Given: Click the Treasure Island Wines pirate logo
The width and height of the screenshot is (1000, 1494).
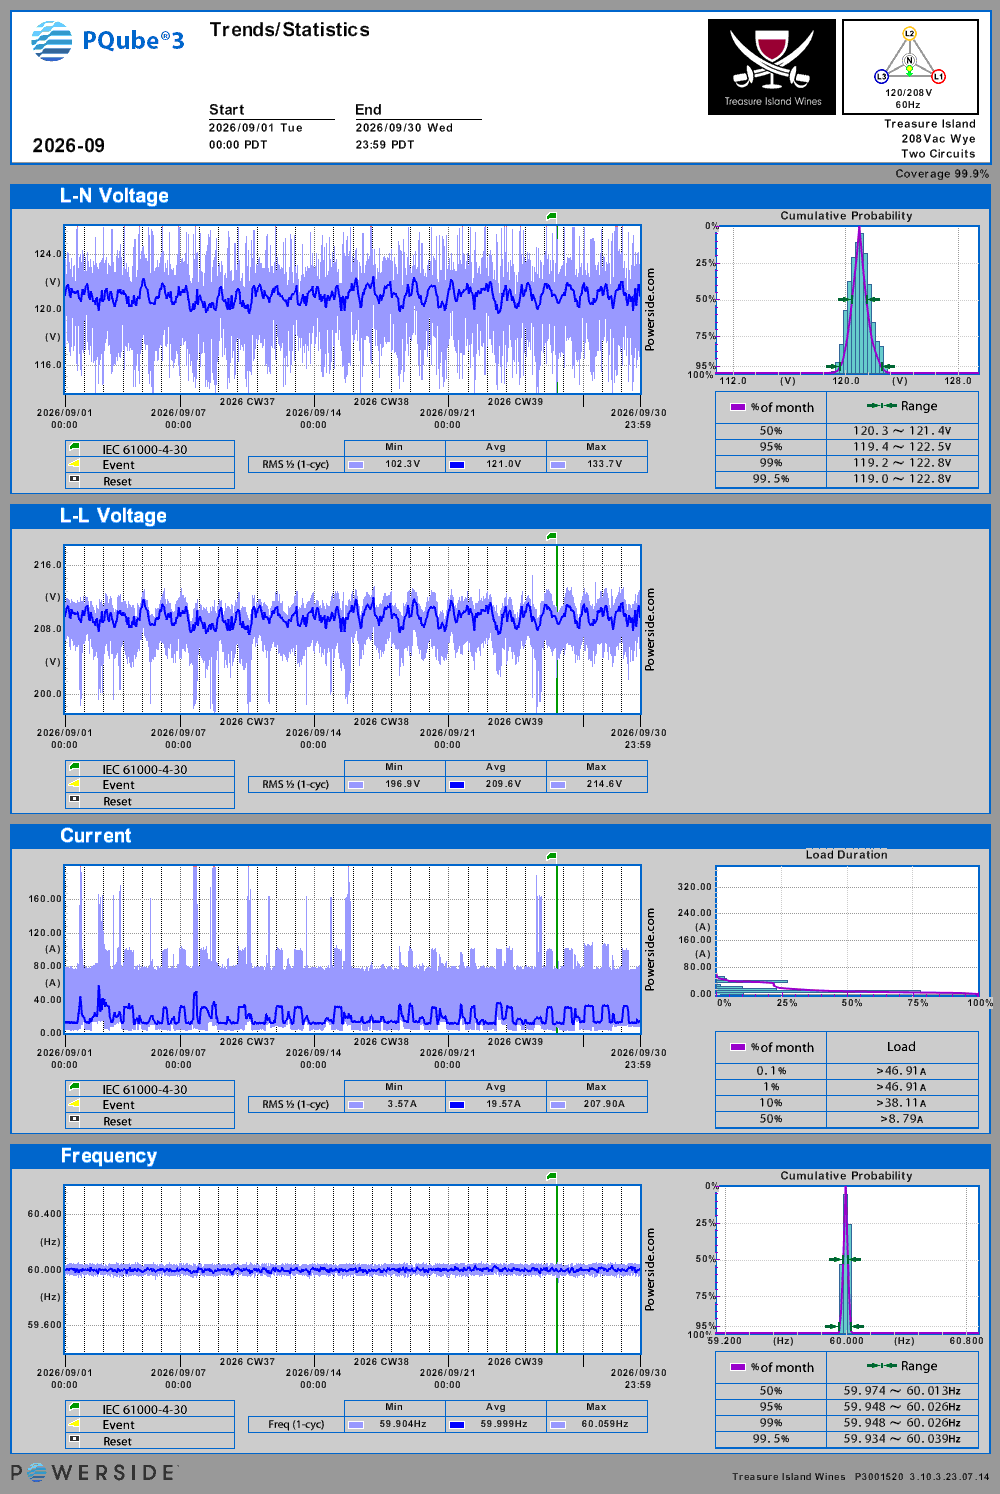Looking at the screenshot, I should point(772,67).
